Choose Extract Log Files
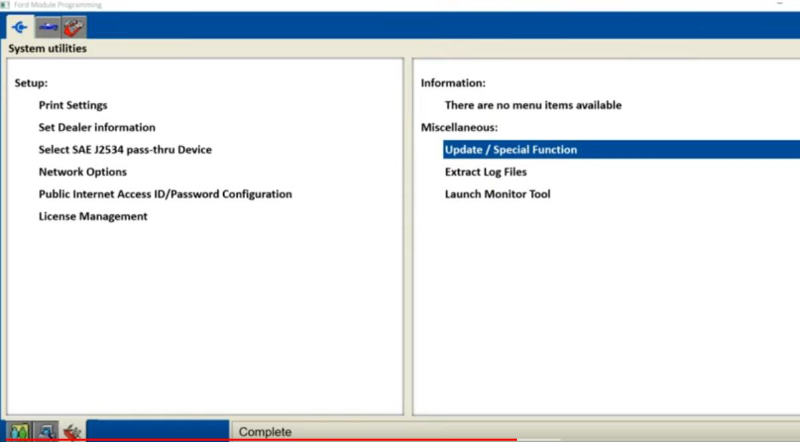Viewport: 800px width, 442px height. (x=486, y=172)
